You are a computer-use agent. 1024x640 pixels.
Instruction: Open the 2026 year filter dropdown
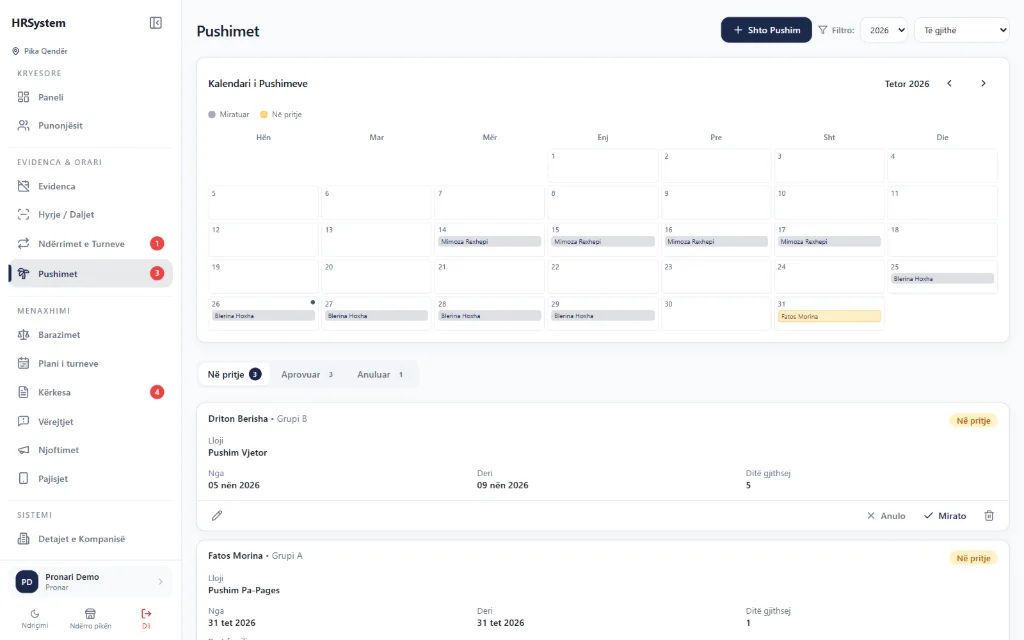[884, 30]
